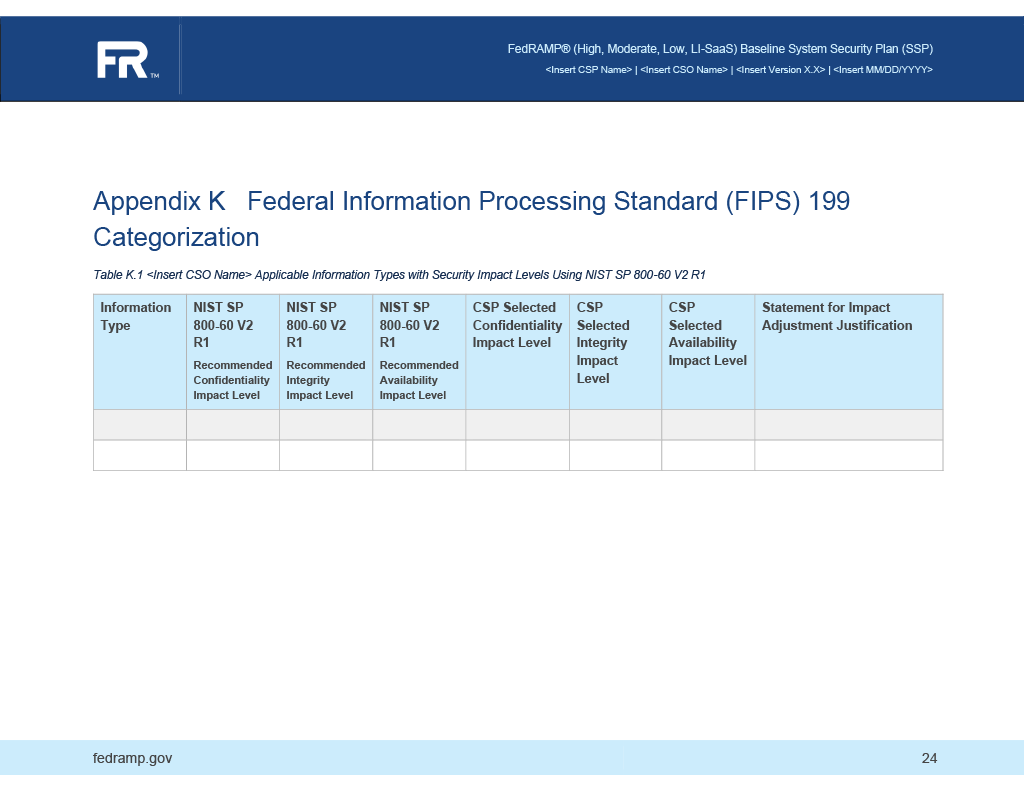Select the Recommended Availability Impact Level header

pyautogui.click(x=418, y=380)
